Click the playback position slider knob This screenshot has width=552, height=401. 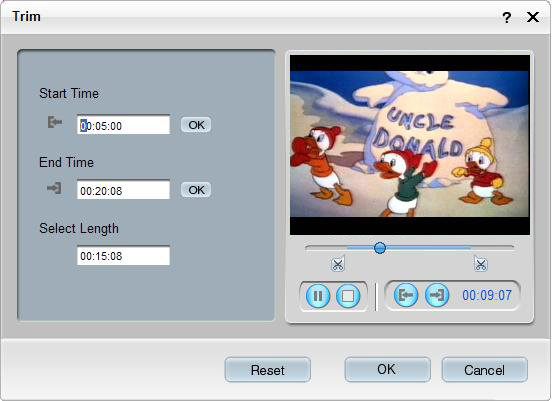click(380, 248)
